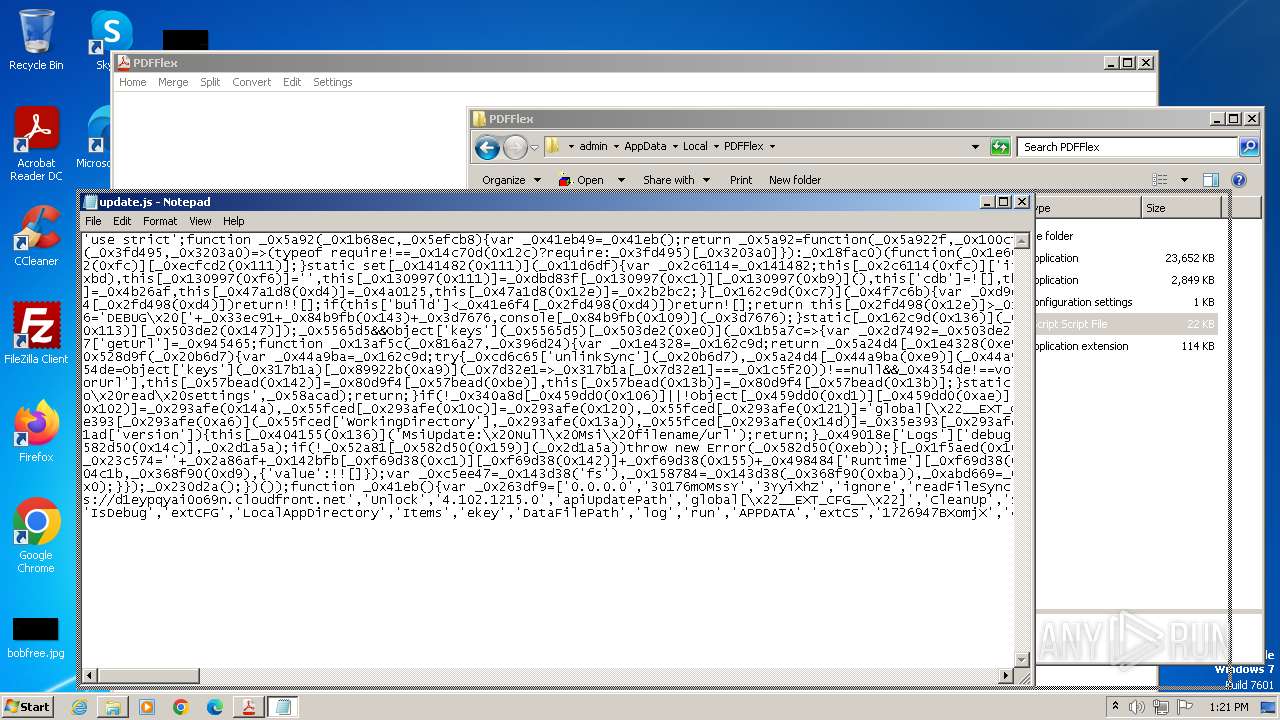The height and width of the screenshot is (720, 1280).
Task: Open PDFFlex Convert menu
Action: coord(252,82)
